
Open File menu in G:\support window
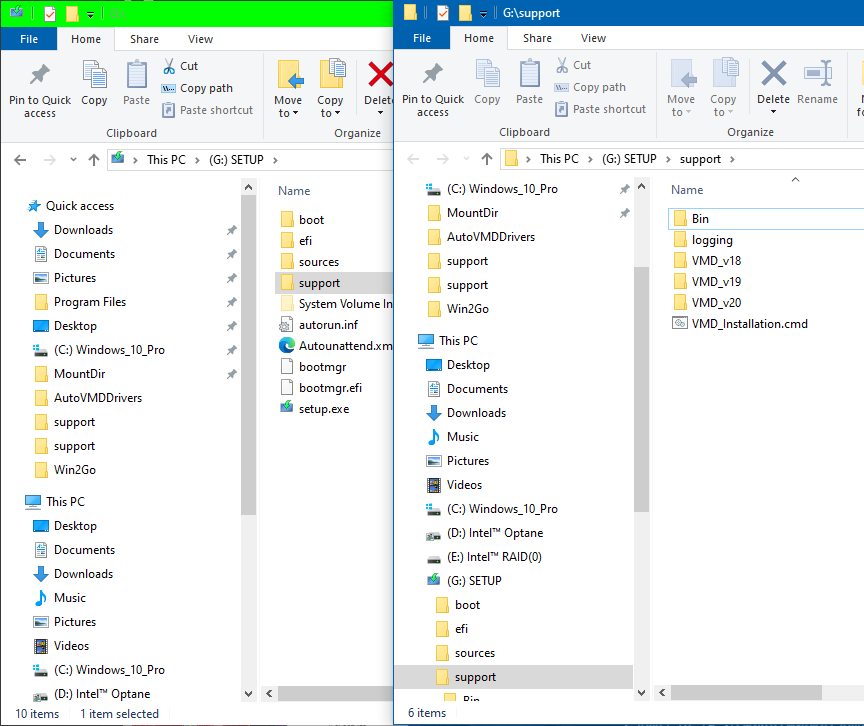coord(422,38)
